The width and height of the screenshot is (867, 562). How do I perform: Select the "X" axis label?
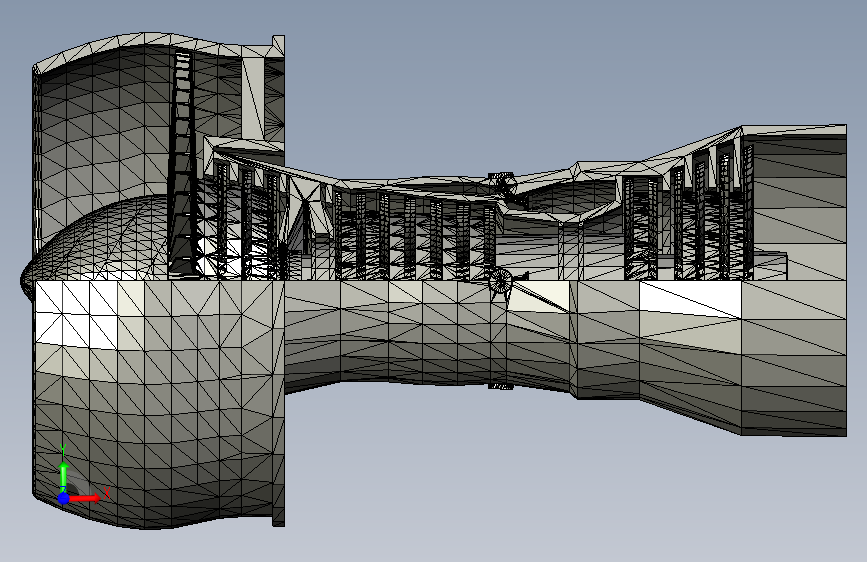(x=107, y=493)
